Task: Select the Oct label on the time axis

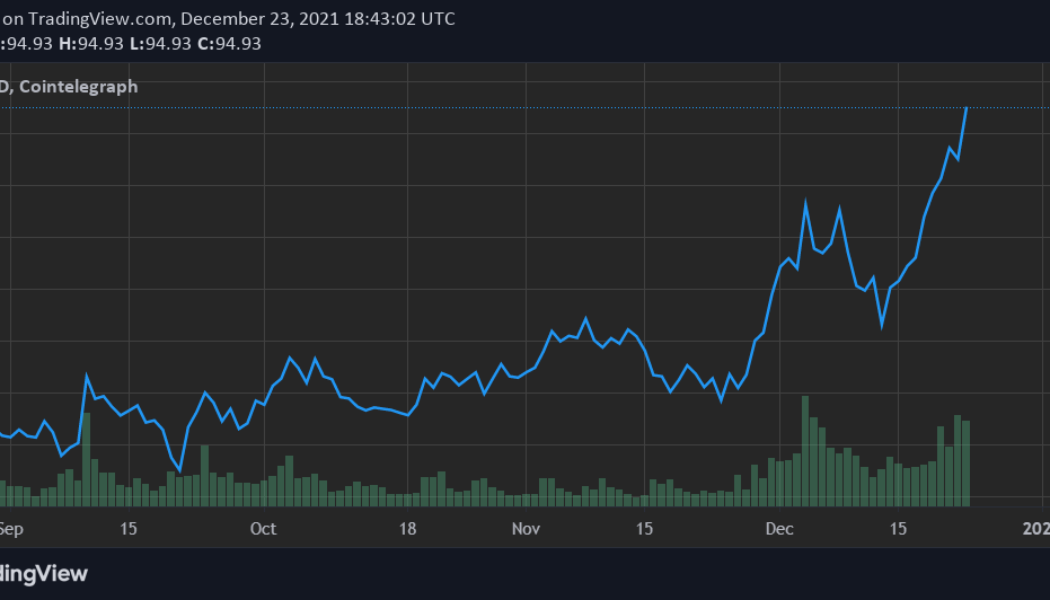Action: click(263, 529)
